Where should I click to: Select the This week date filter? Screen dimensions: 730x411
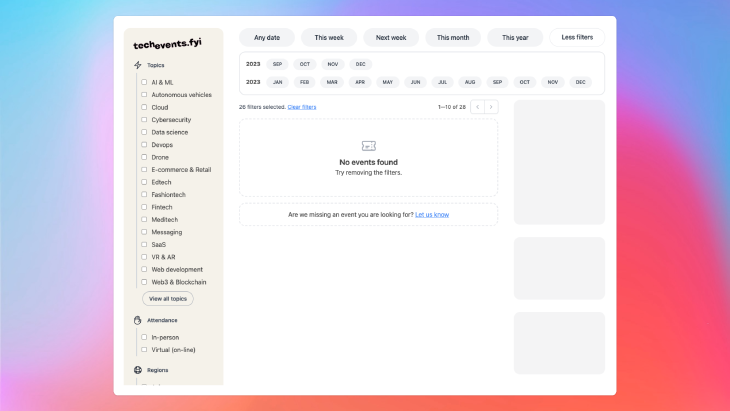pos(329,37)
